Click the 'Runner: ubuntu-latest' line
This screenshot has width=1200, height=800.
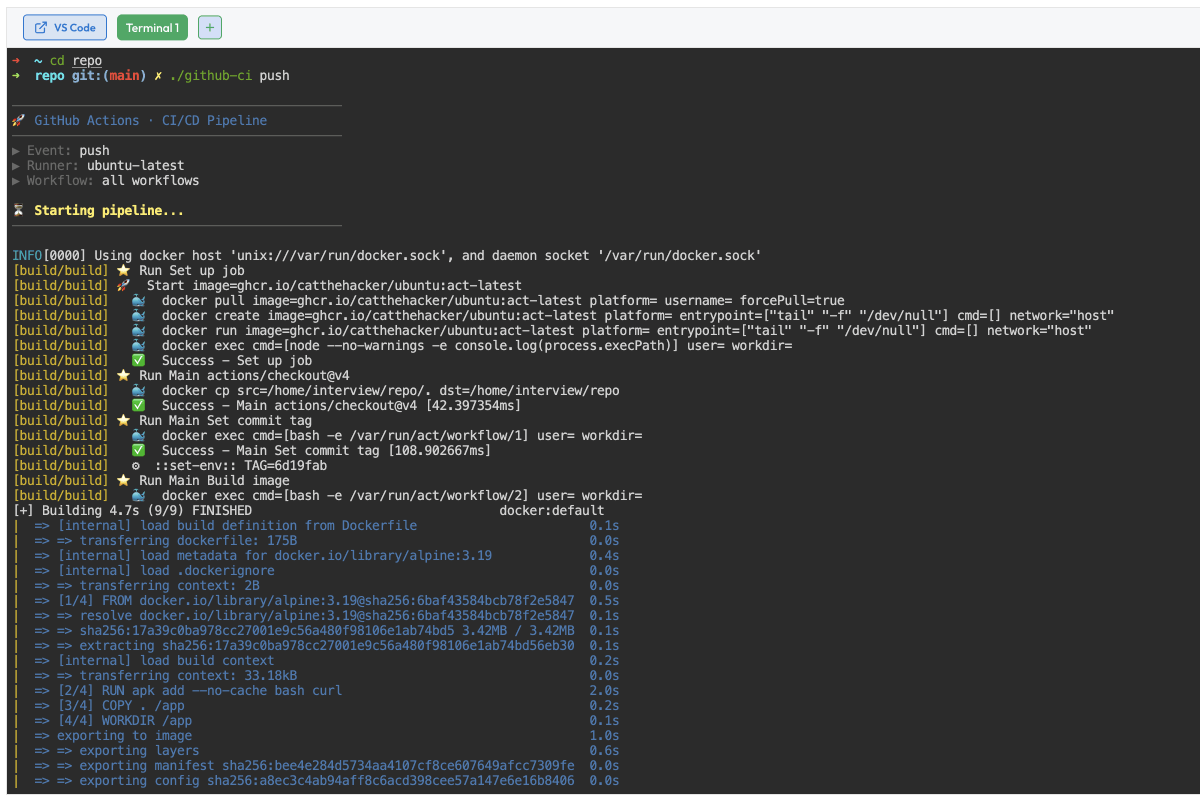pos(98,166)
